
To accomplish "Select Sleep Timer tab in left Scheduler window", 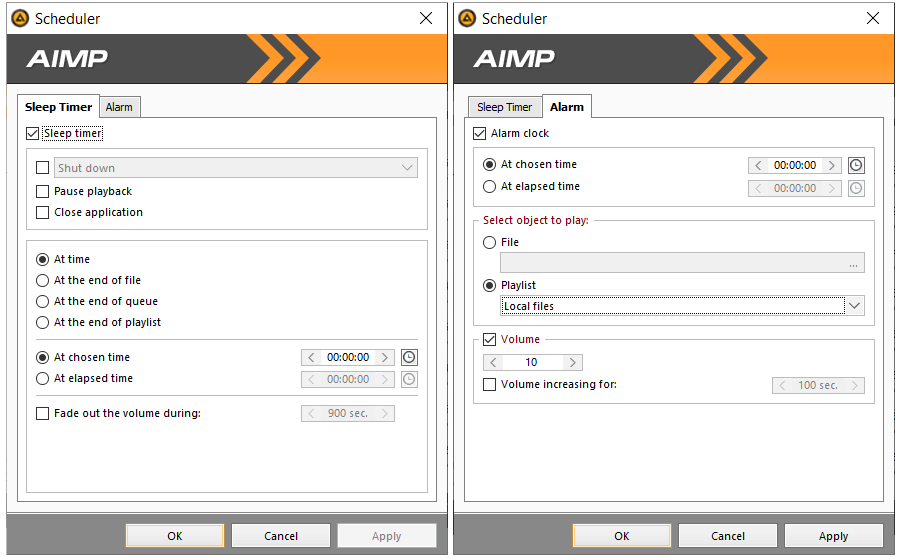I will point(59,107).
